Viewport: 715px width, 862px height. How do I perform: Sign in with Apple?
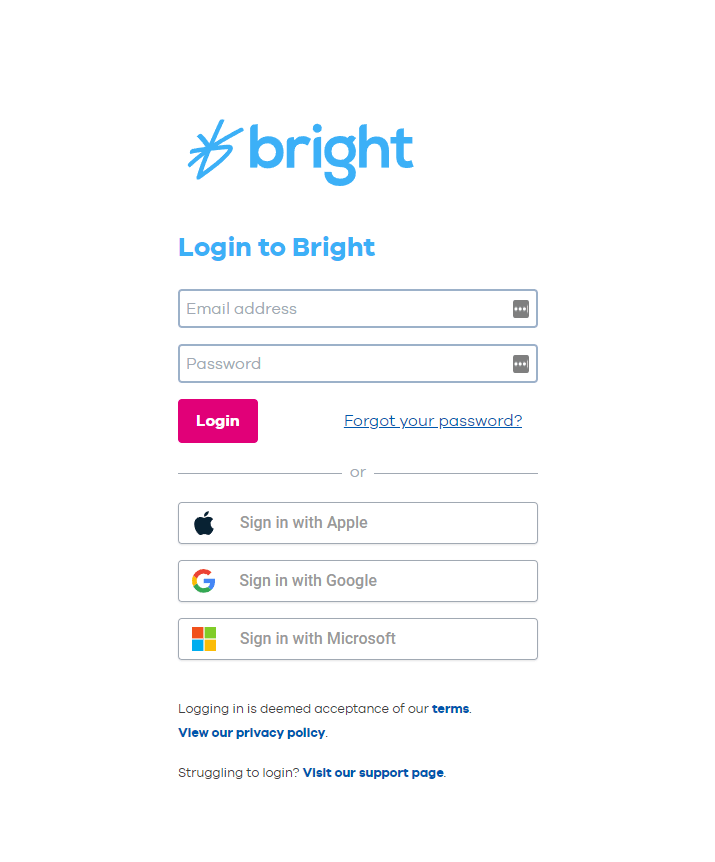[357, 522]
